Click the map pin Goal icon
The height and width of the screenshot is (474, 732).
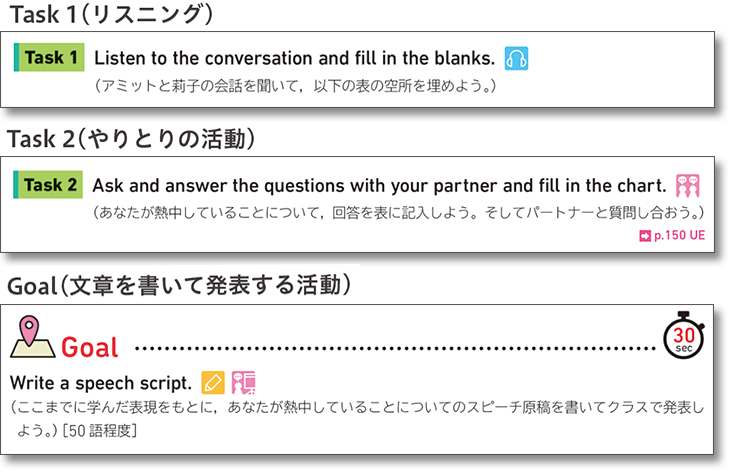(31, 337)
